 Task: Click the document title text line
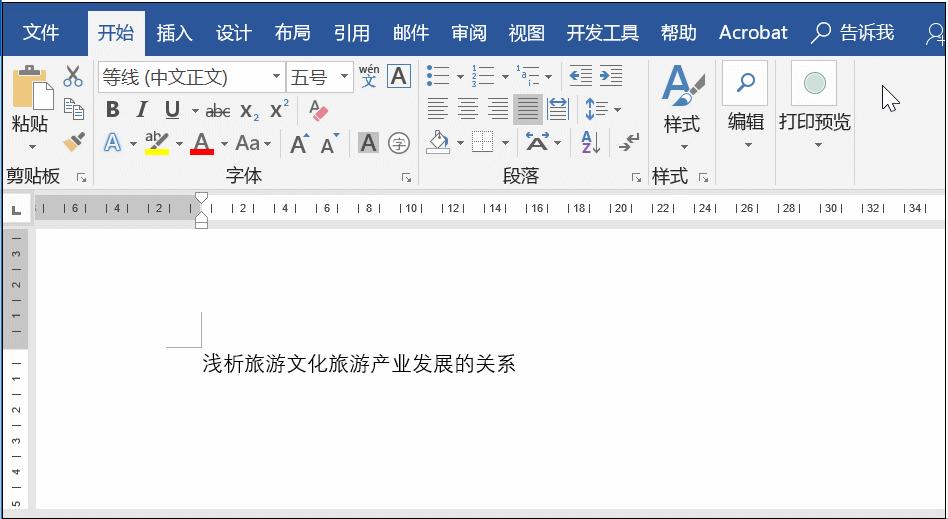359,364
